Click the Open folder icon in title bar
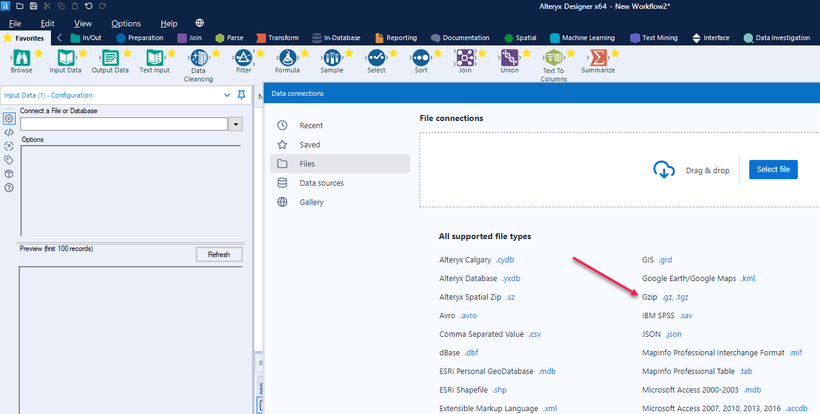 [x=19, y=6]
